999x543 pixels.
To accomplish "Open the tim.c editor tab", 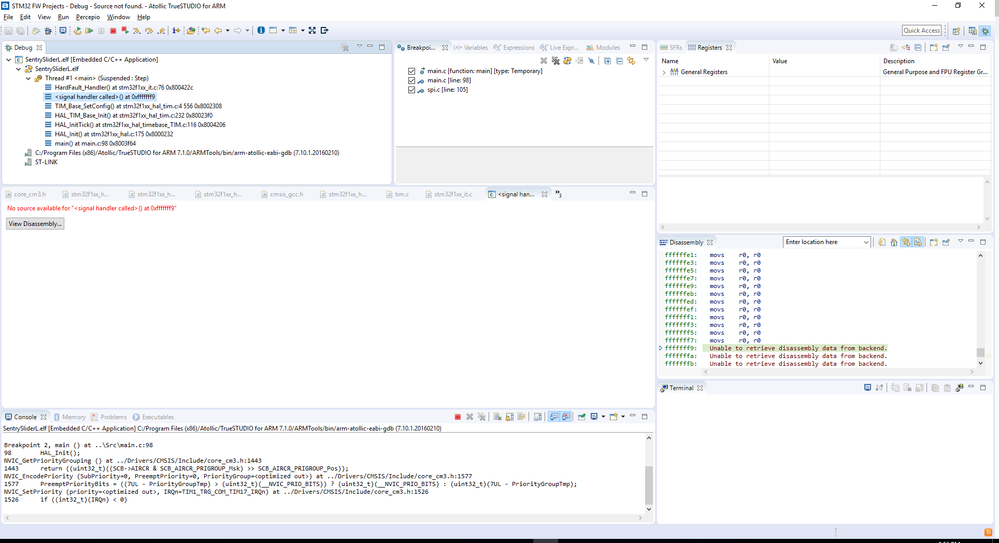I will click(397, 194).
